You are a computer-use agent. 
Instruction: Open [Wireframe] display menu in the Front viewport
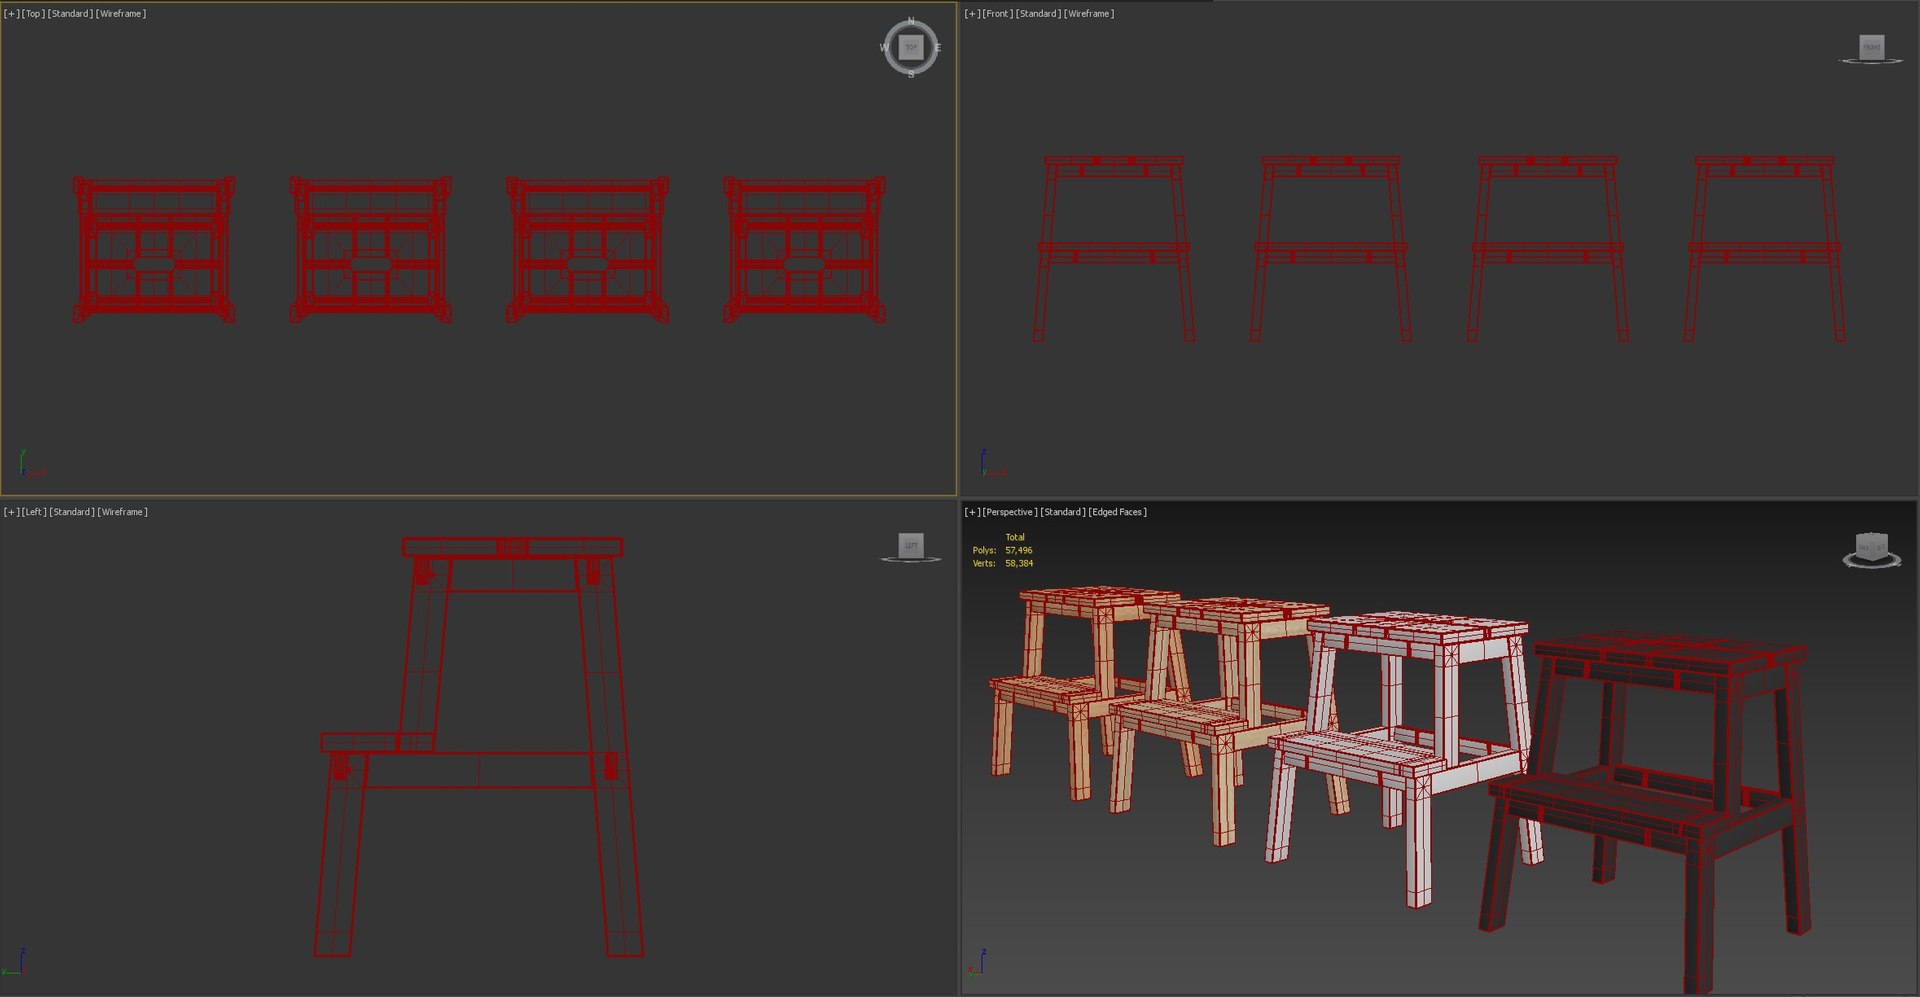1089,14
